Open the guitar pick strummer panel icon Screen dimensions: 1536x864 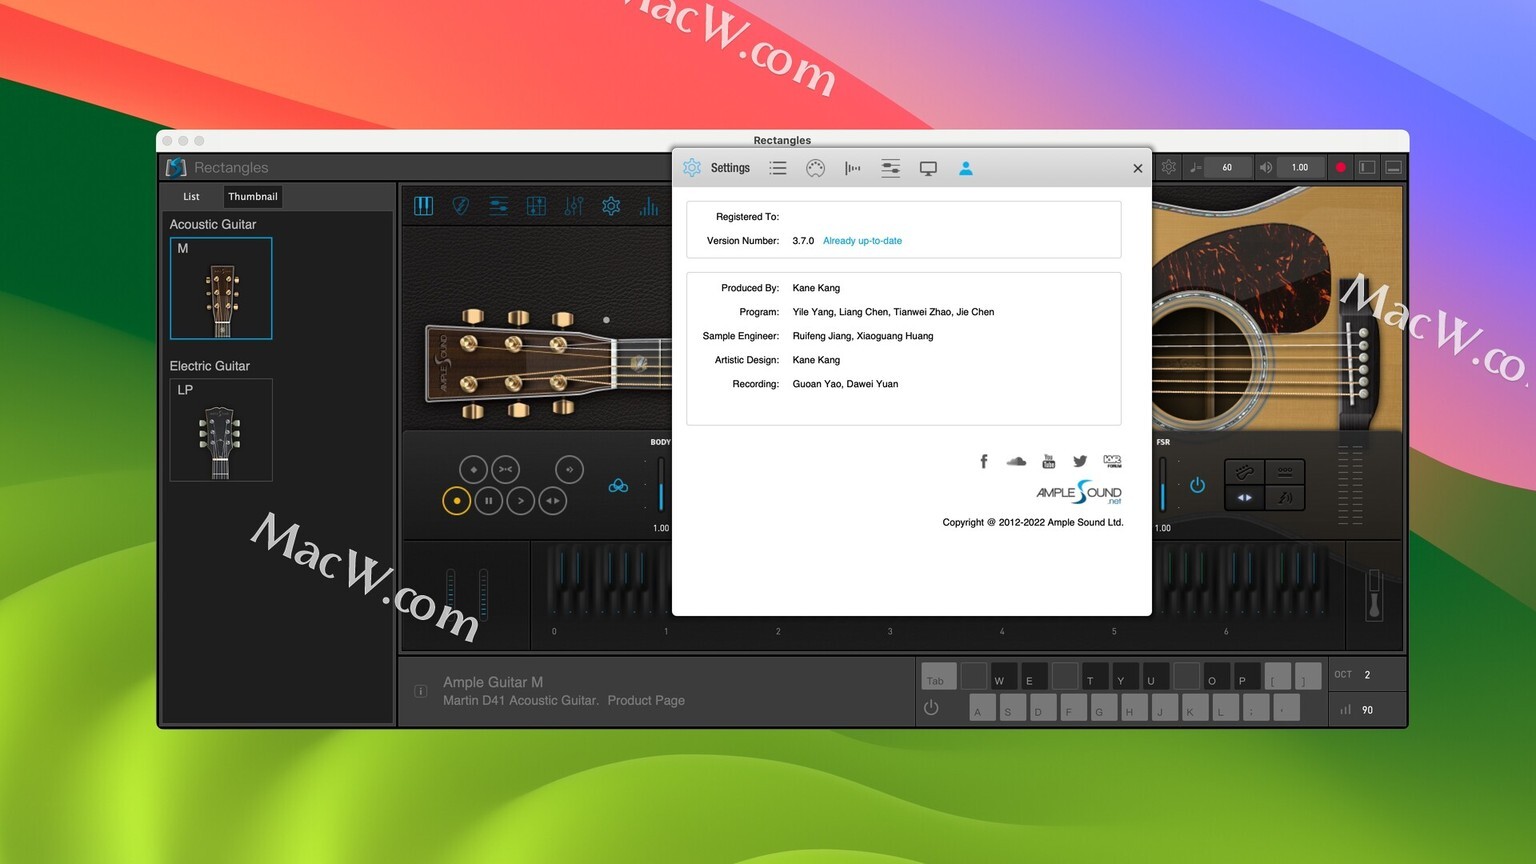click(461, 206)
